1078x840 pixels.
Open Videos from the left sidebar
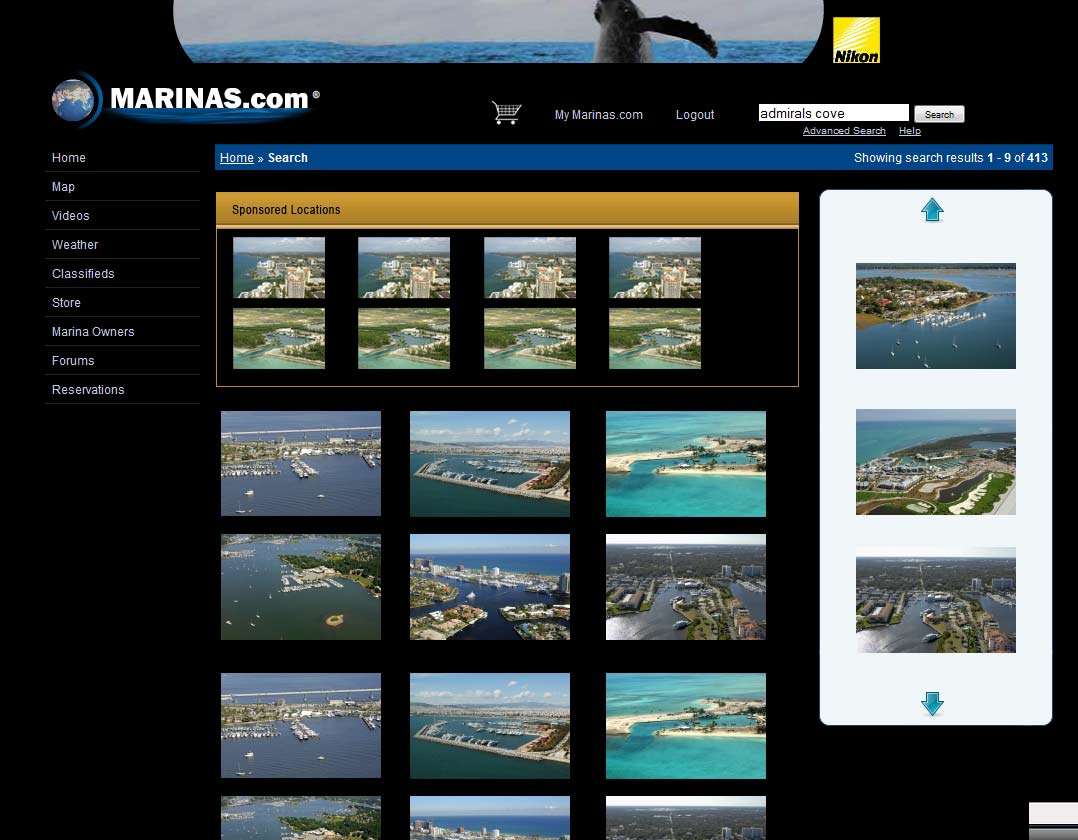click(x=71, y=216)
